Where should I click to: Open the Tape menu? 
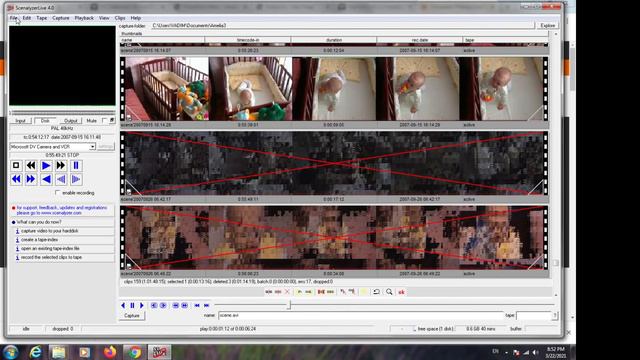point(42,18)
